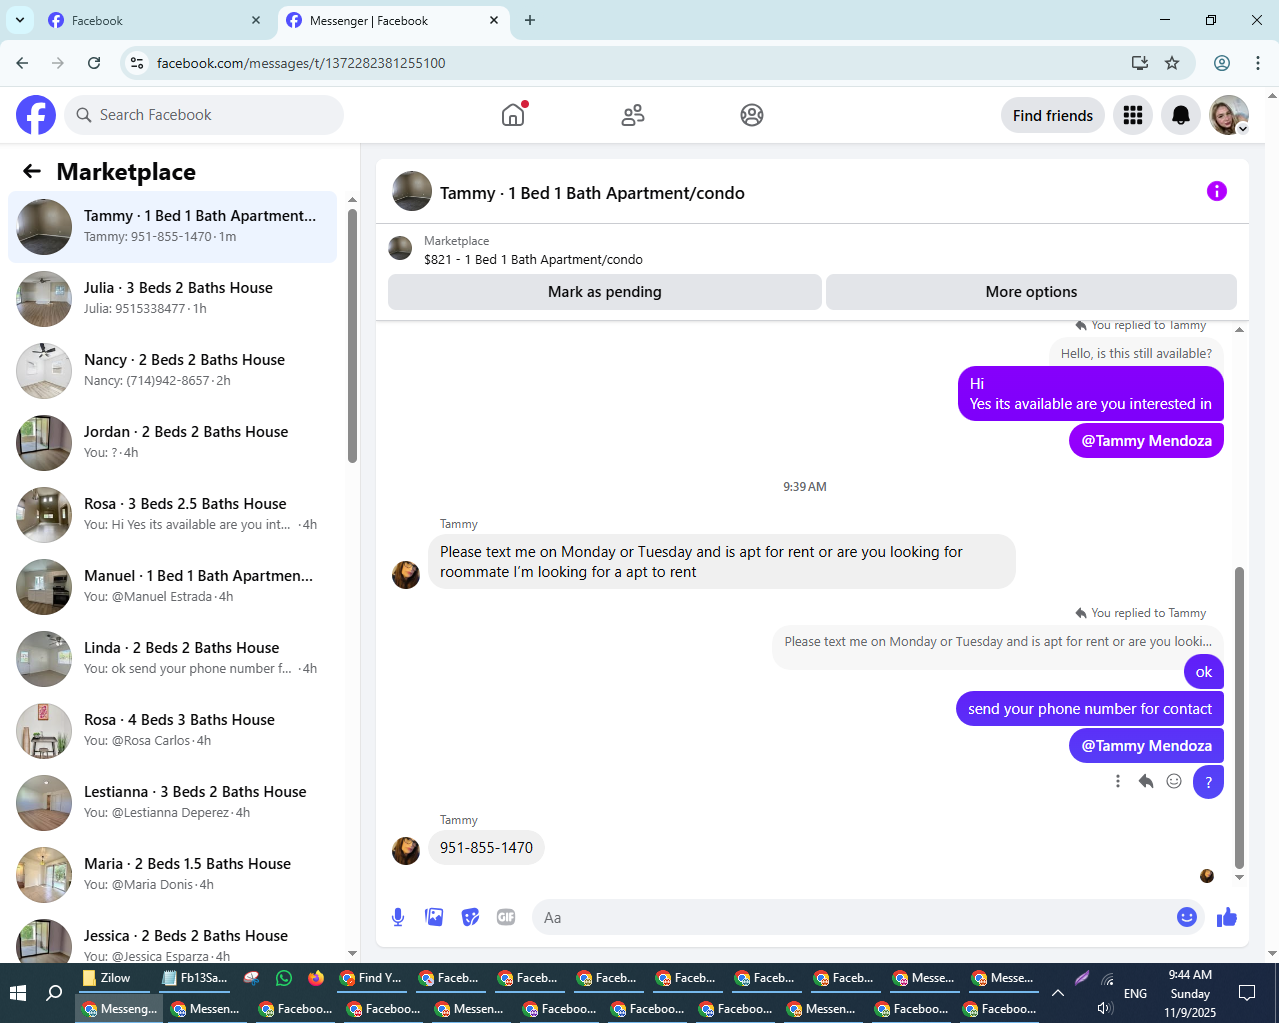The width and height of the screenshot is (1279, 1023).
Task: Open the Facebook menu grid icon
Action: click(x=1133, y=115)
